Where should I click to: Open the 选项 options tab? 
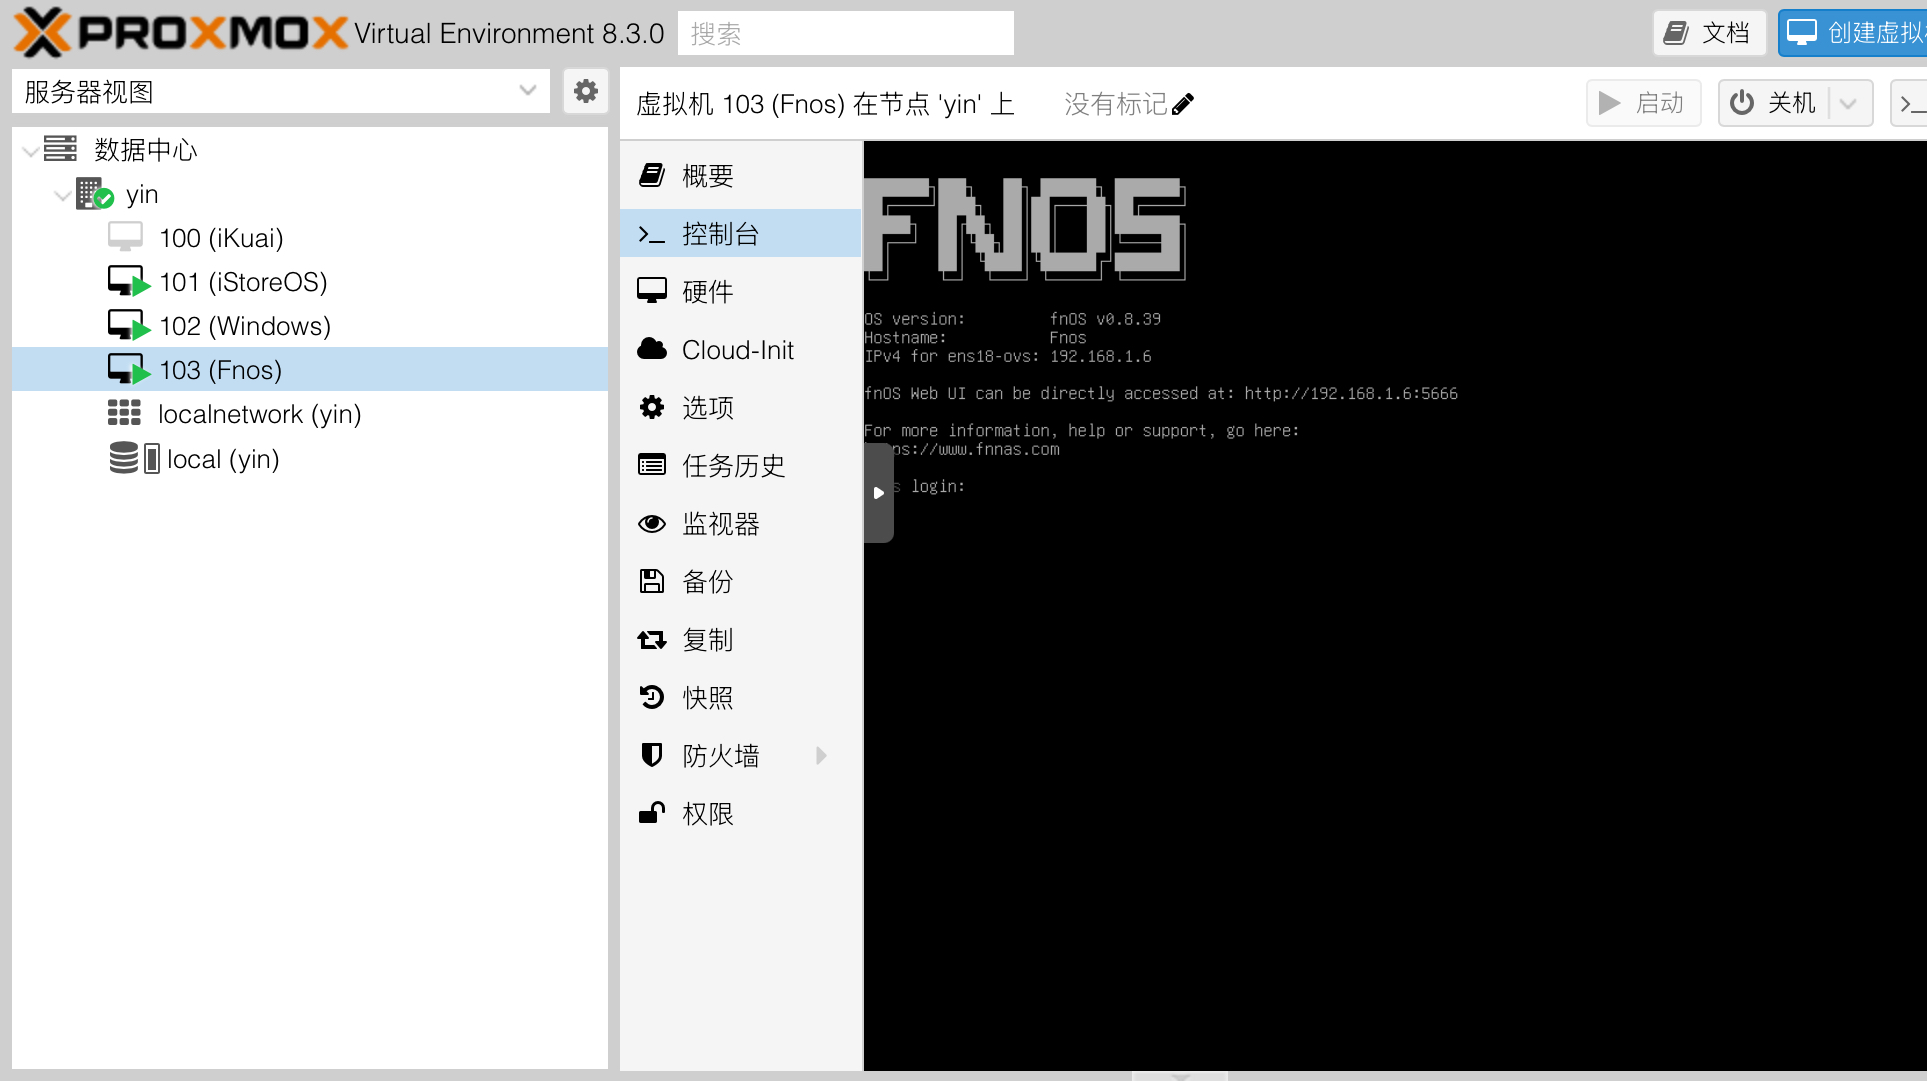coord(740,408)
